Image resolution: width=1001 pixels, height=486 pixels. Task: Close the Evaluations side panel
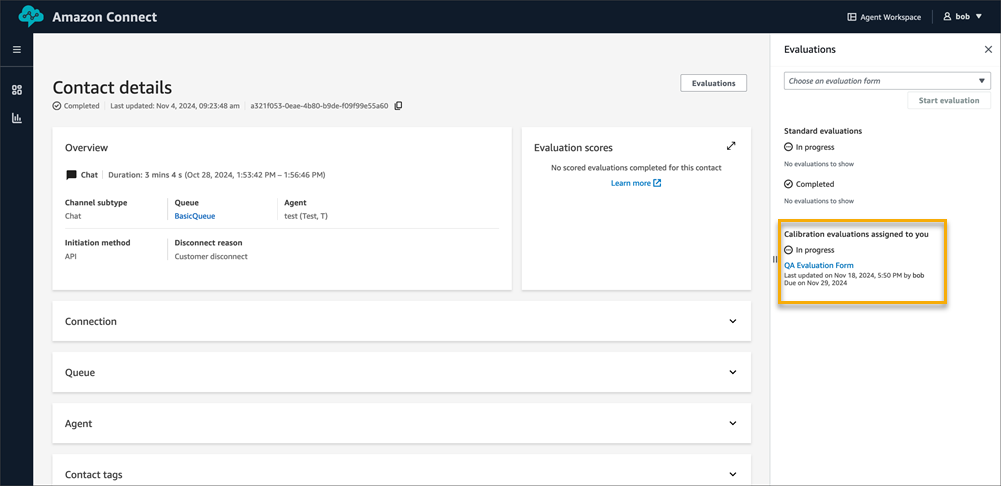988,49
